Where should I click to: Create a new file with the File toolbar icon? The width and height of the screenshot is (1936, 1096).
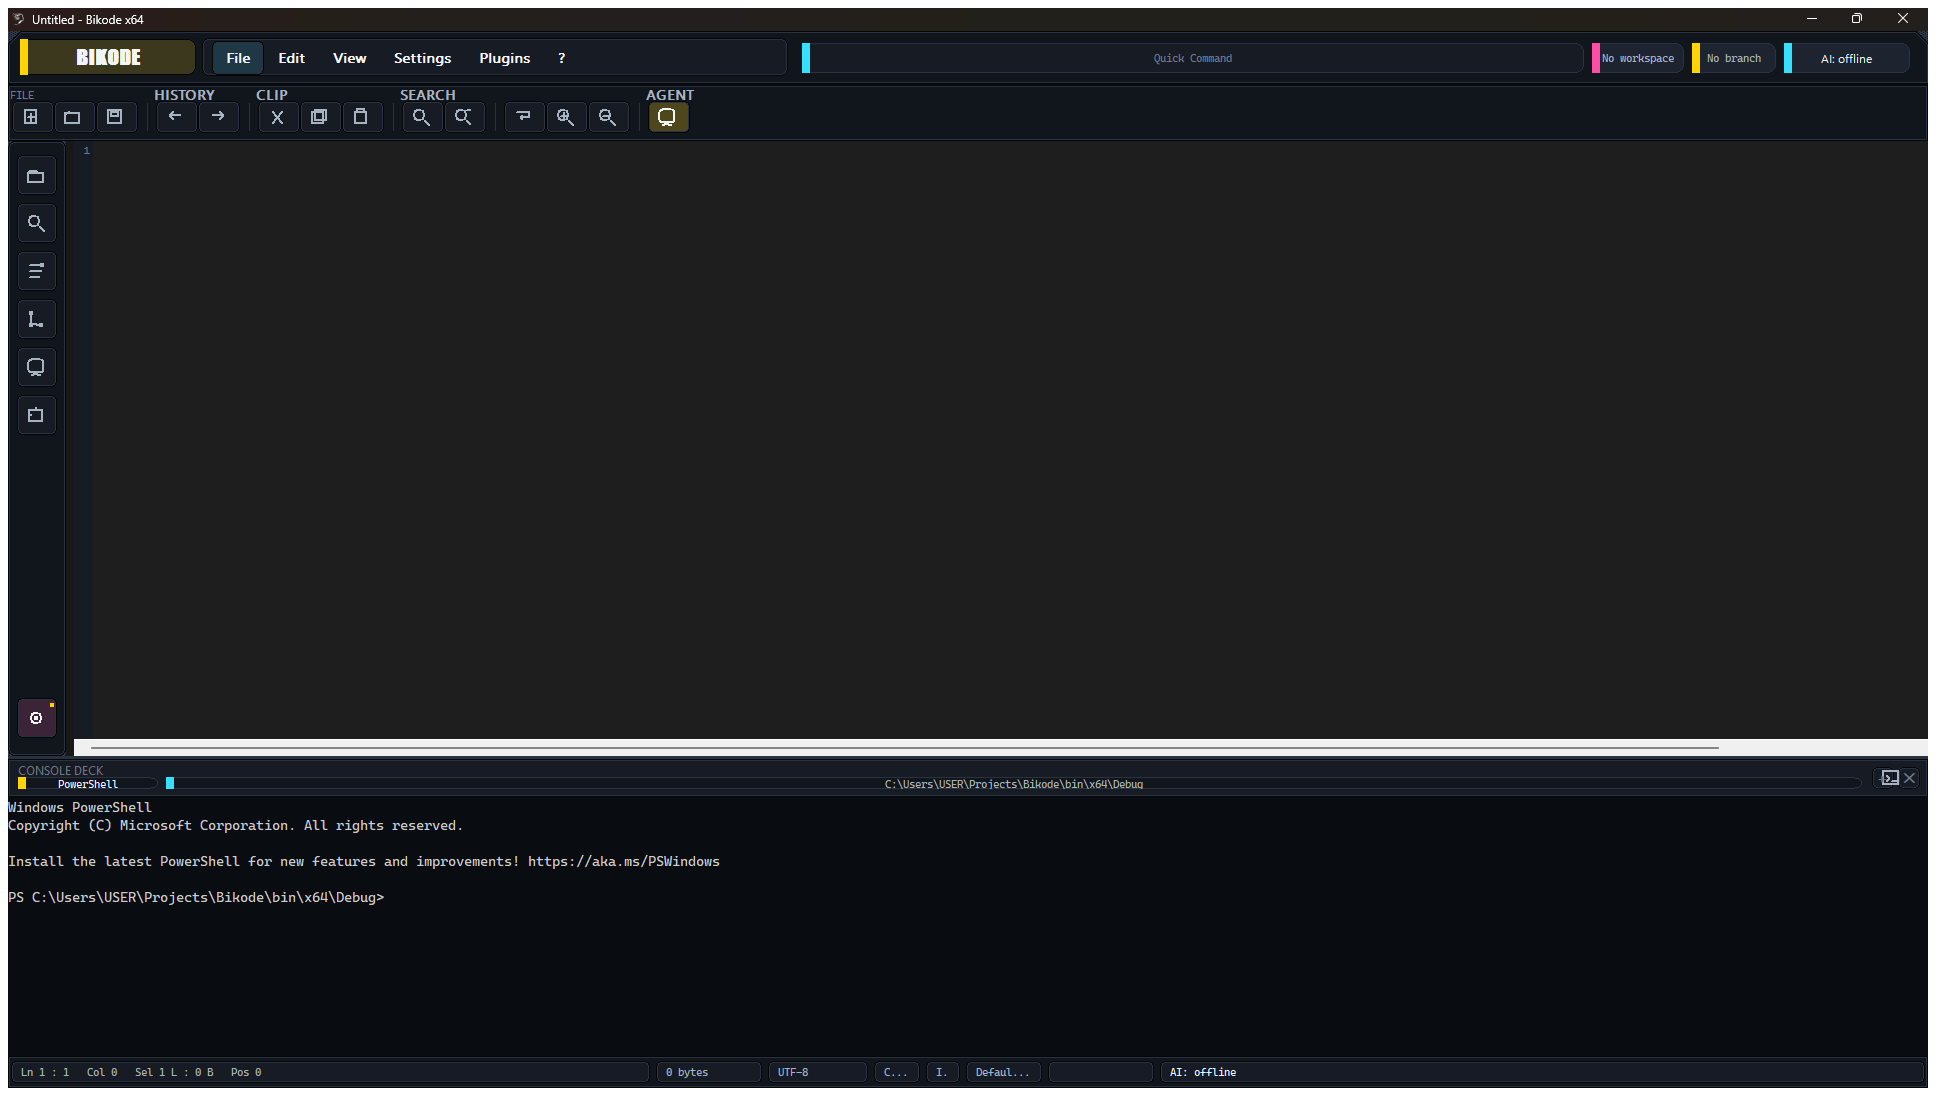click(32, 117)
